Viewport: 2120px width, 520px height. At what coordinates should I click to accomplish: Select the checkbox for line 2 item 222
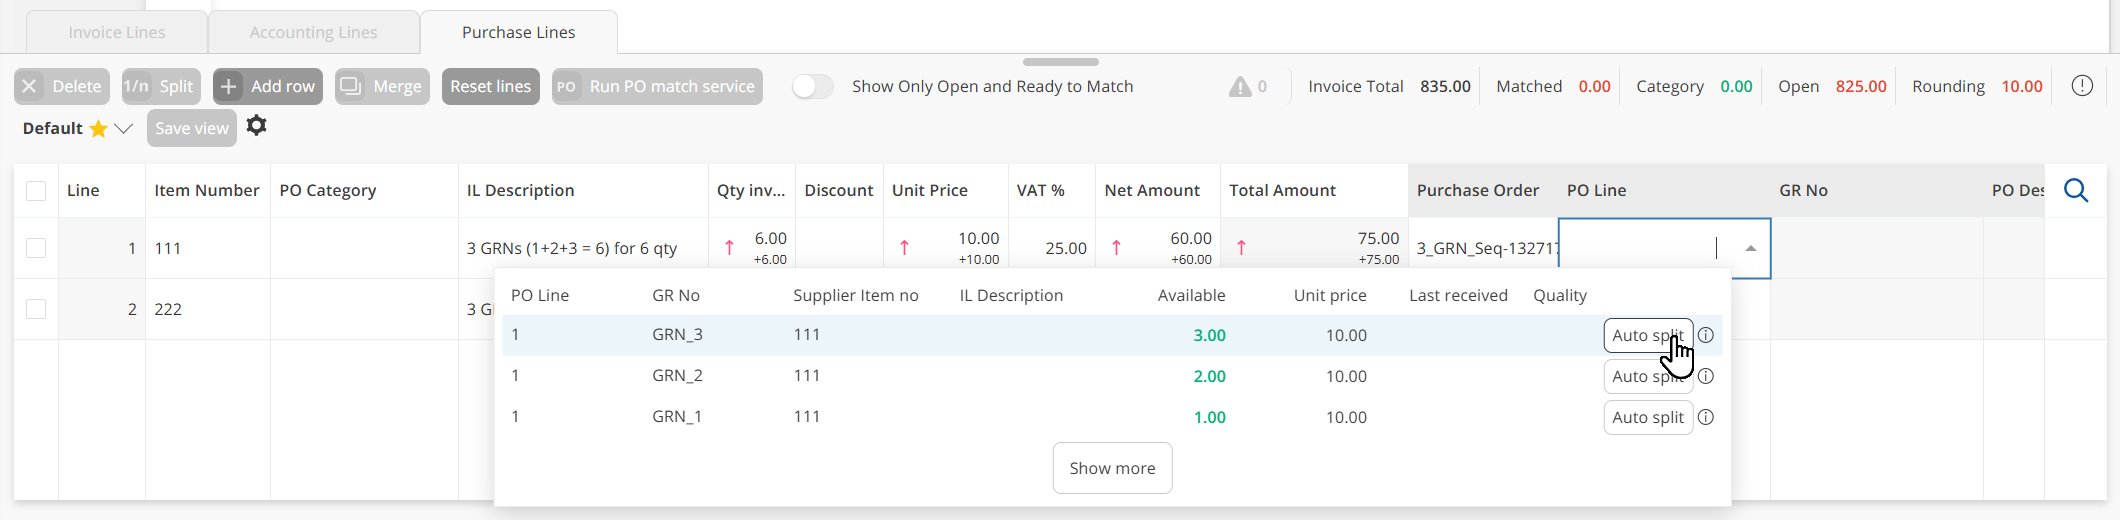tap(36, 309)
